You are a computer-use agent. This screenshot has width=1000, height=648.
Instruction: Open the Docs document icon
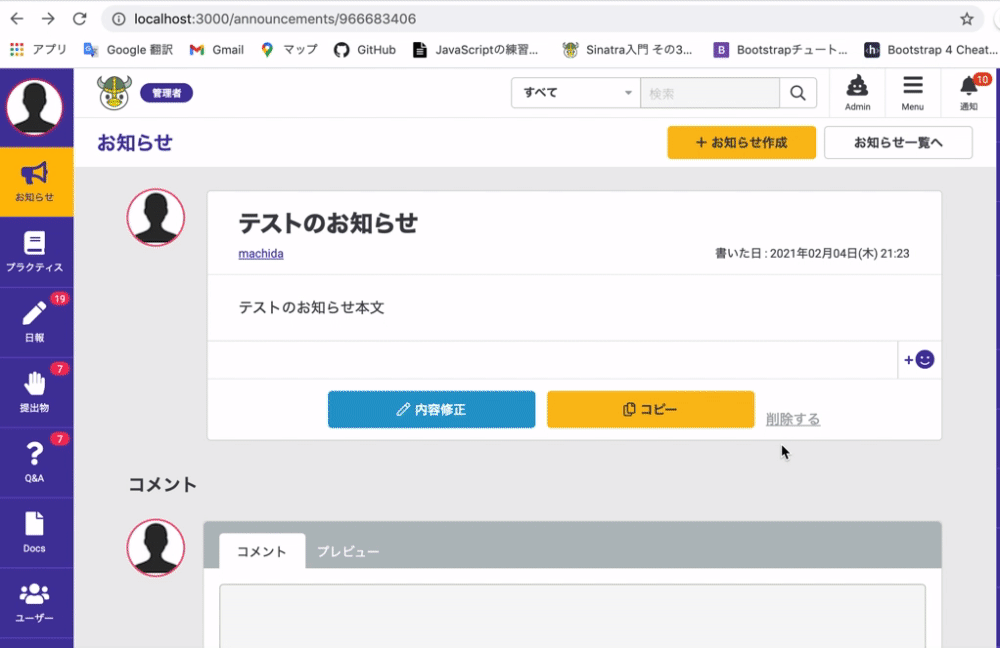[37, 530]
